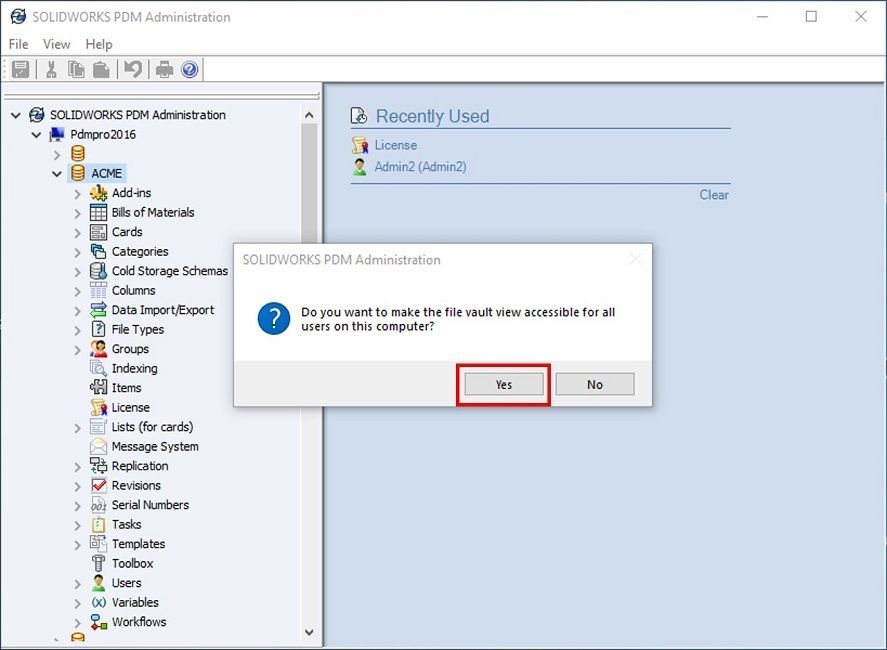Collapse the ACME vault node
The width and height of the screenshot is (887, 650).
click(57, 173)
